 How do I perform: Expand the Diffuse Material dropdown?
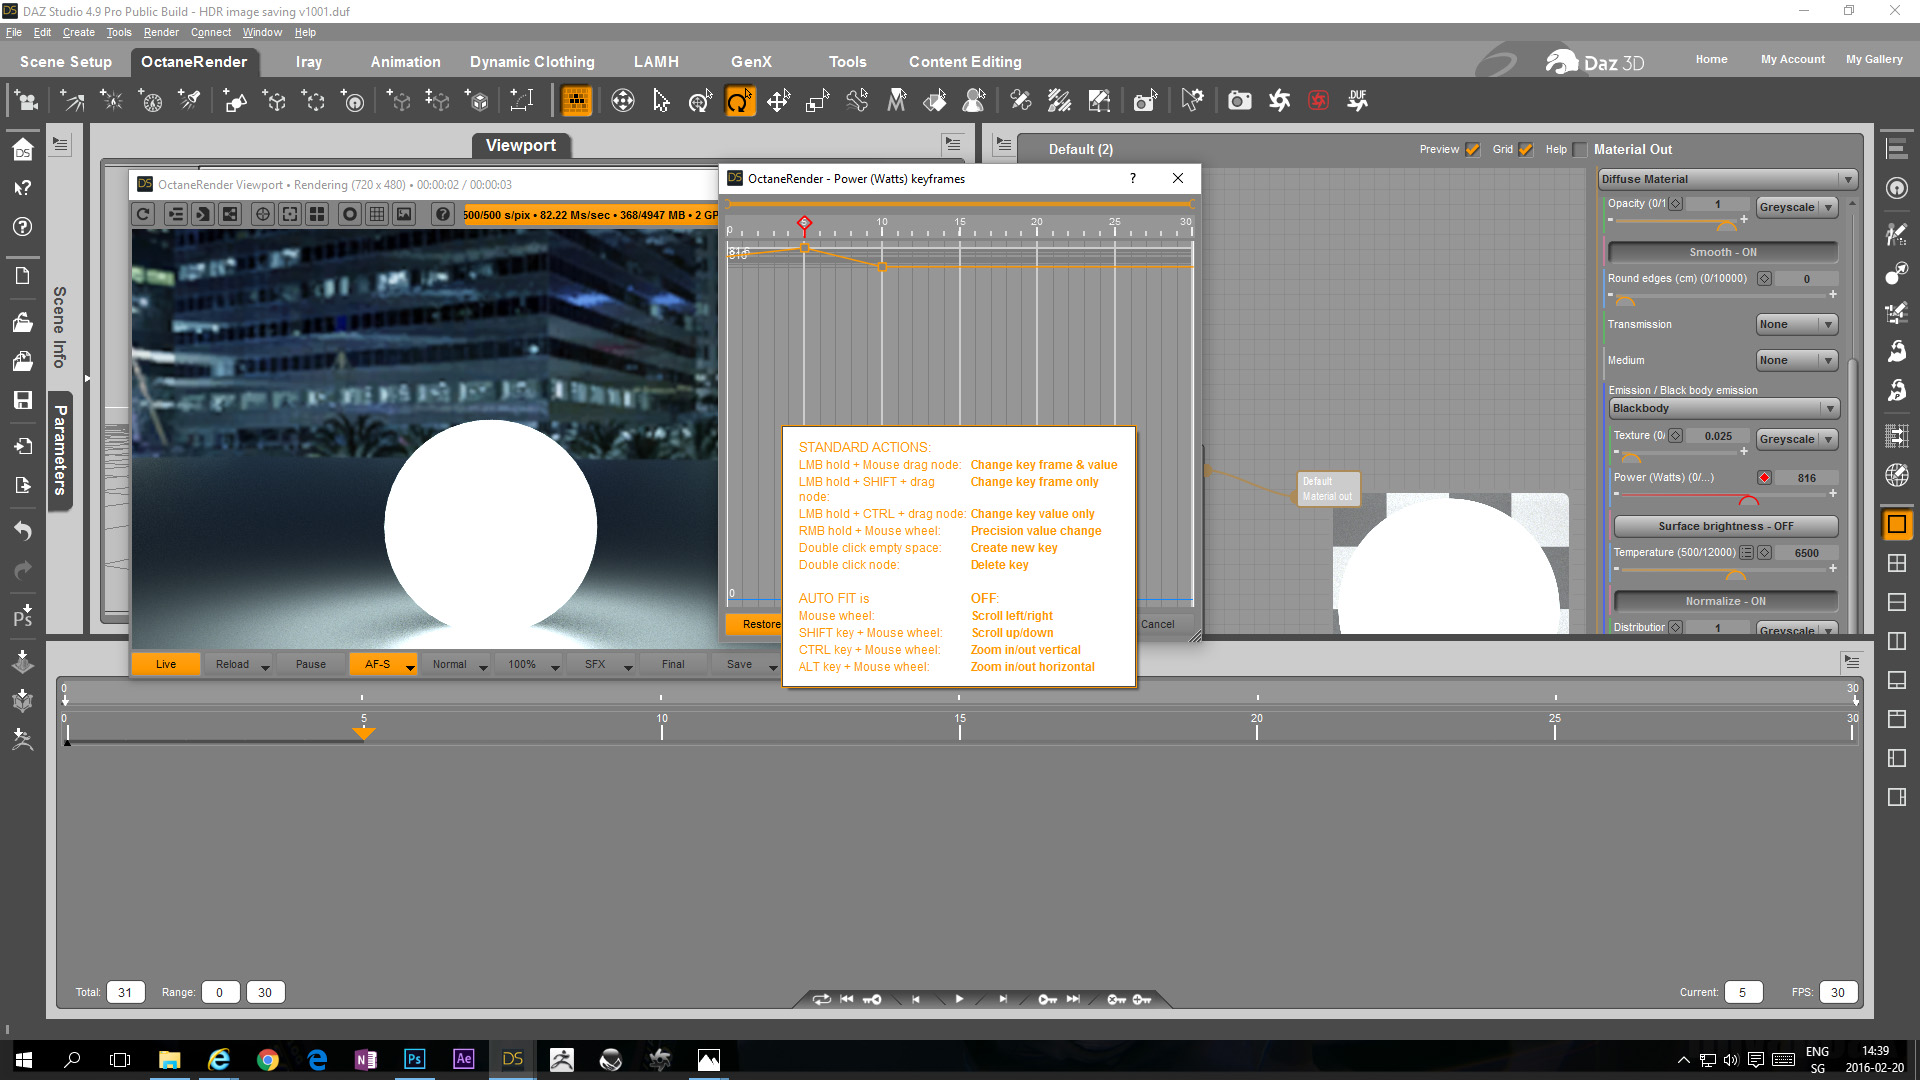[1727, 179]
